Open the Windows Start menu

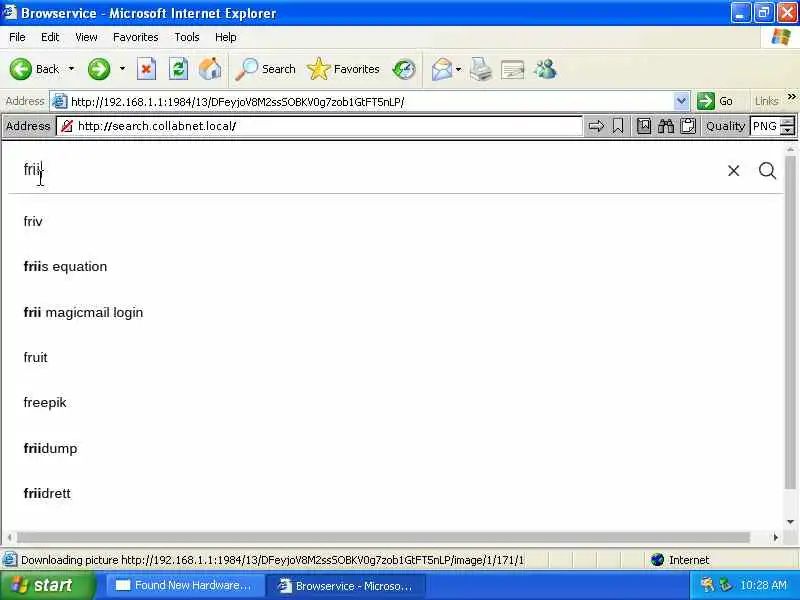(x=47, y=585)
